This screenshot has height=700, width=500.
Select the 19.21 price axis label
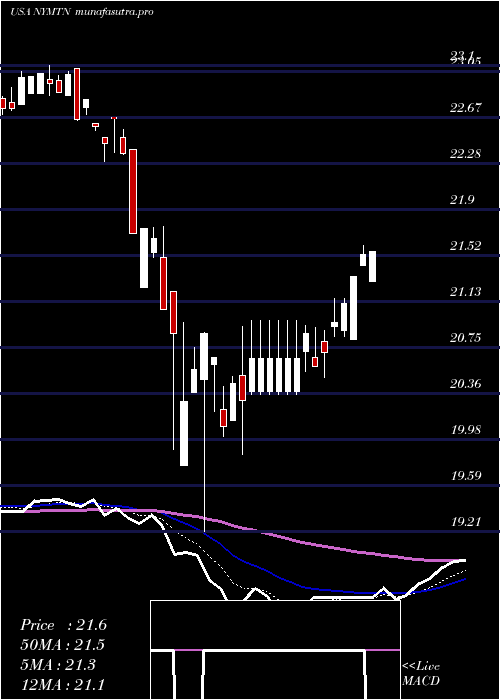[x=466, y=522]
